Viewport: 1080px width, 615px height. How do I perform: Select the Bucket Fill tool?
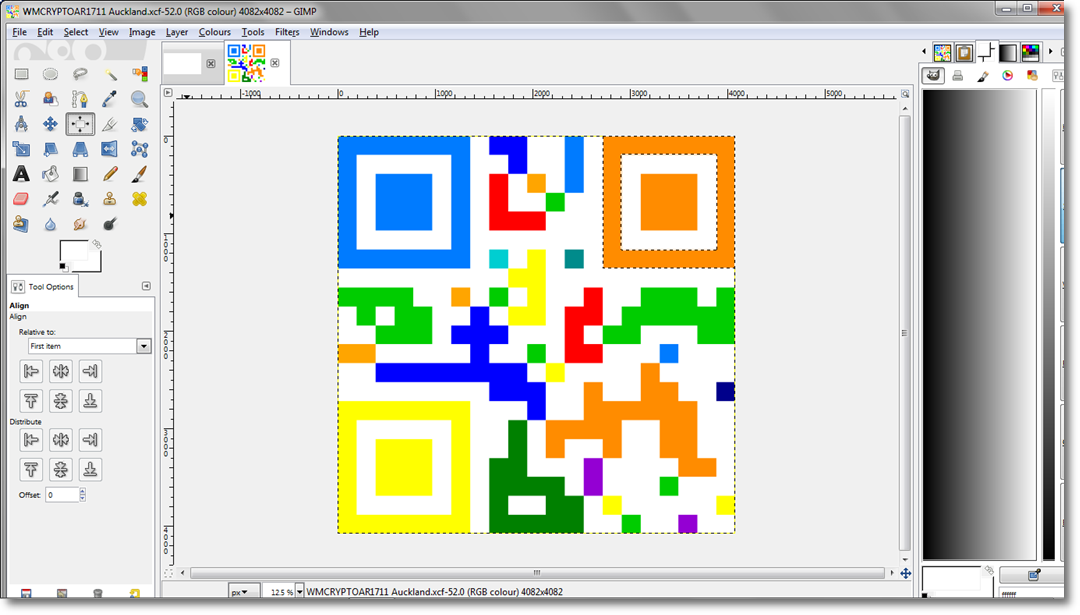(50, 174)
